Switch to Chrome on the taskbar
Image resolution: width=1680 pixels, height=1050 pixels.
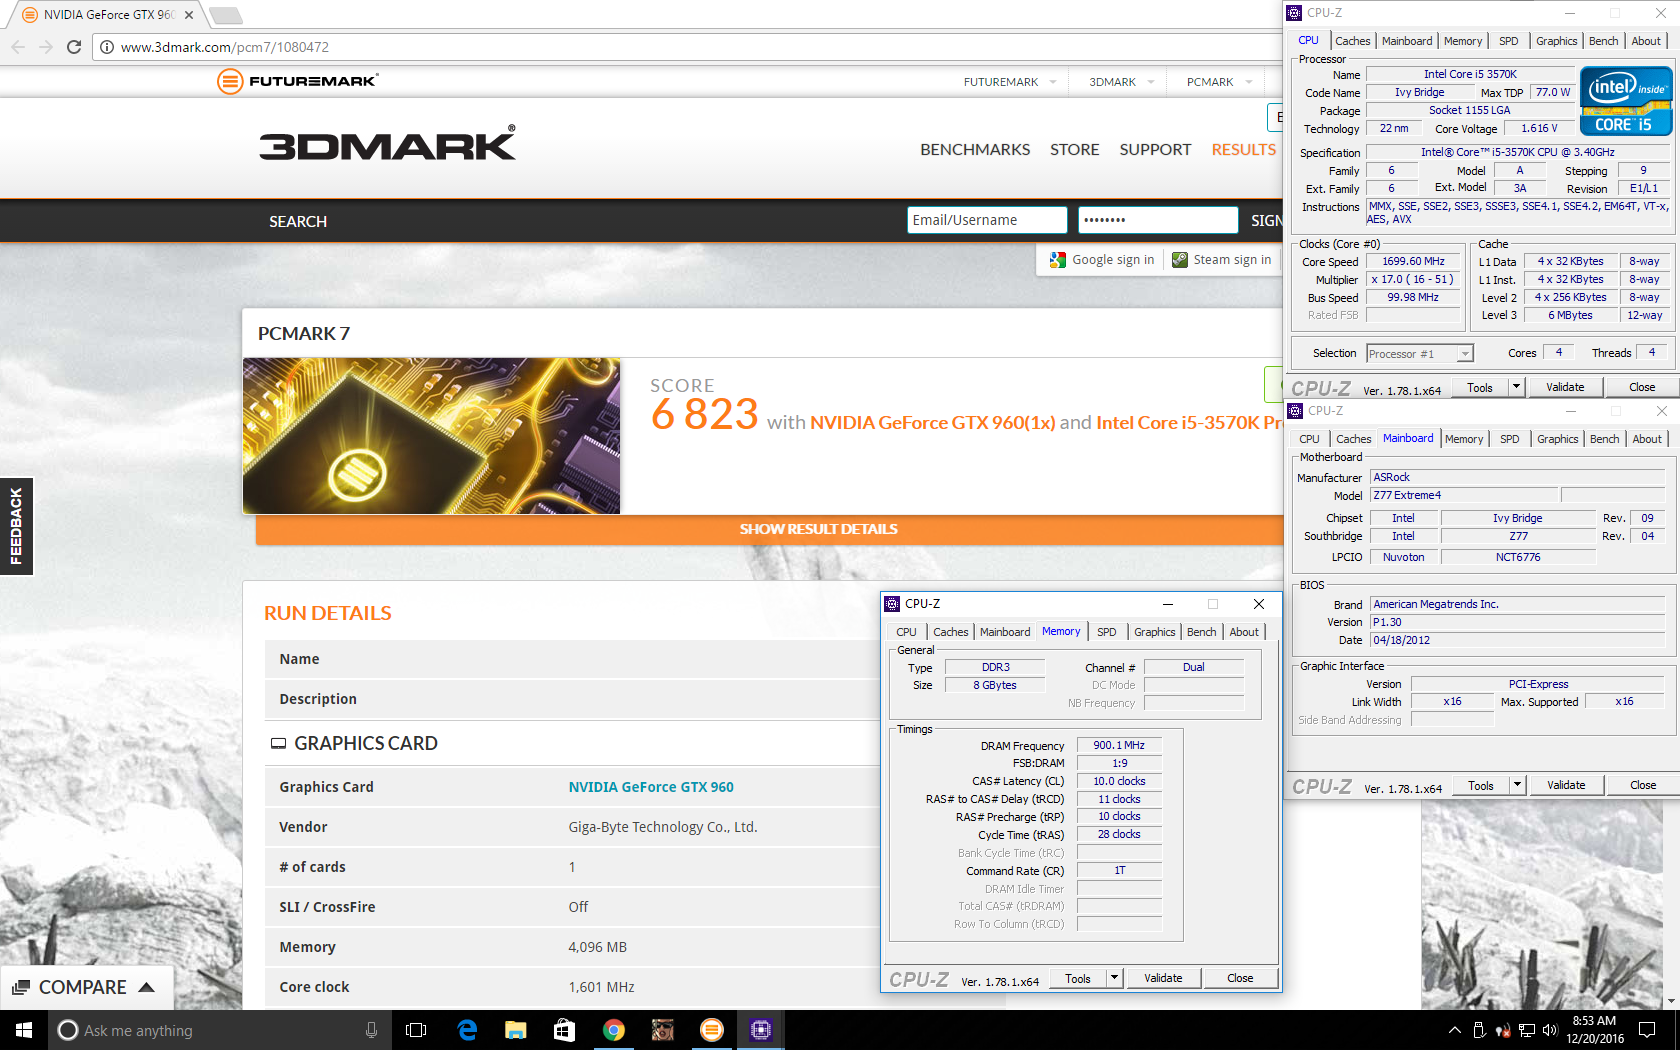613,1030
